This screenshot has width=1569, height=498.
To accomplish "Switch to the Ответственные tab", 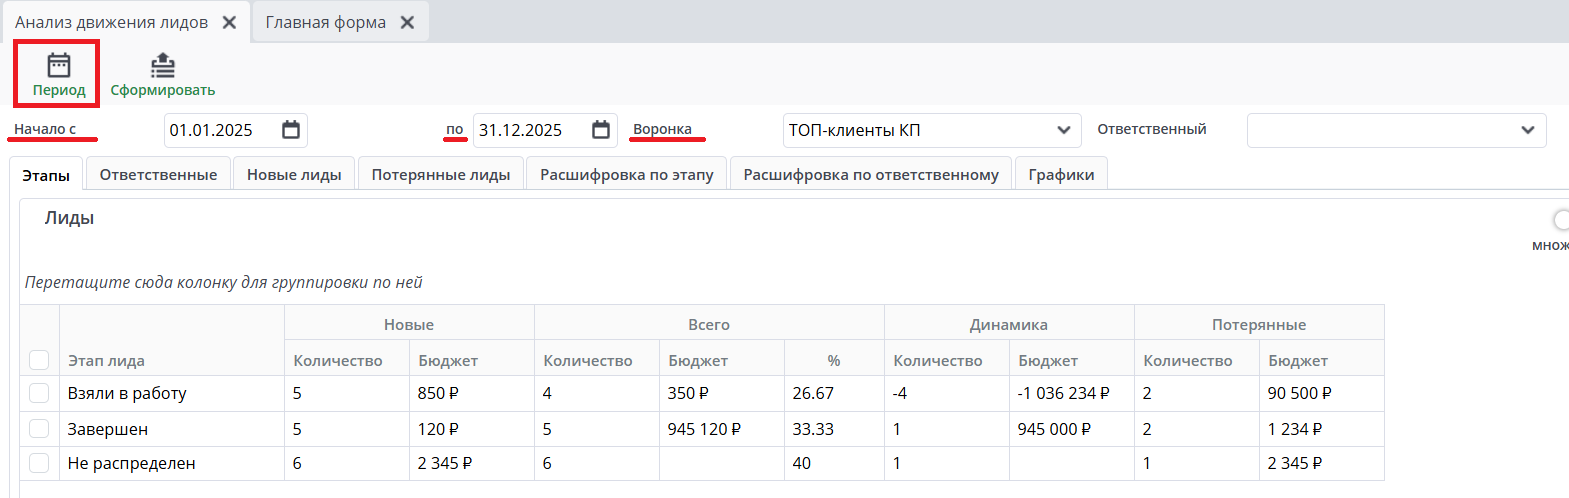I will point(158,174).
